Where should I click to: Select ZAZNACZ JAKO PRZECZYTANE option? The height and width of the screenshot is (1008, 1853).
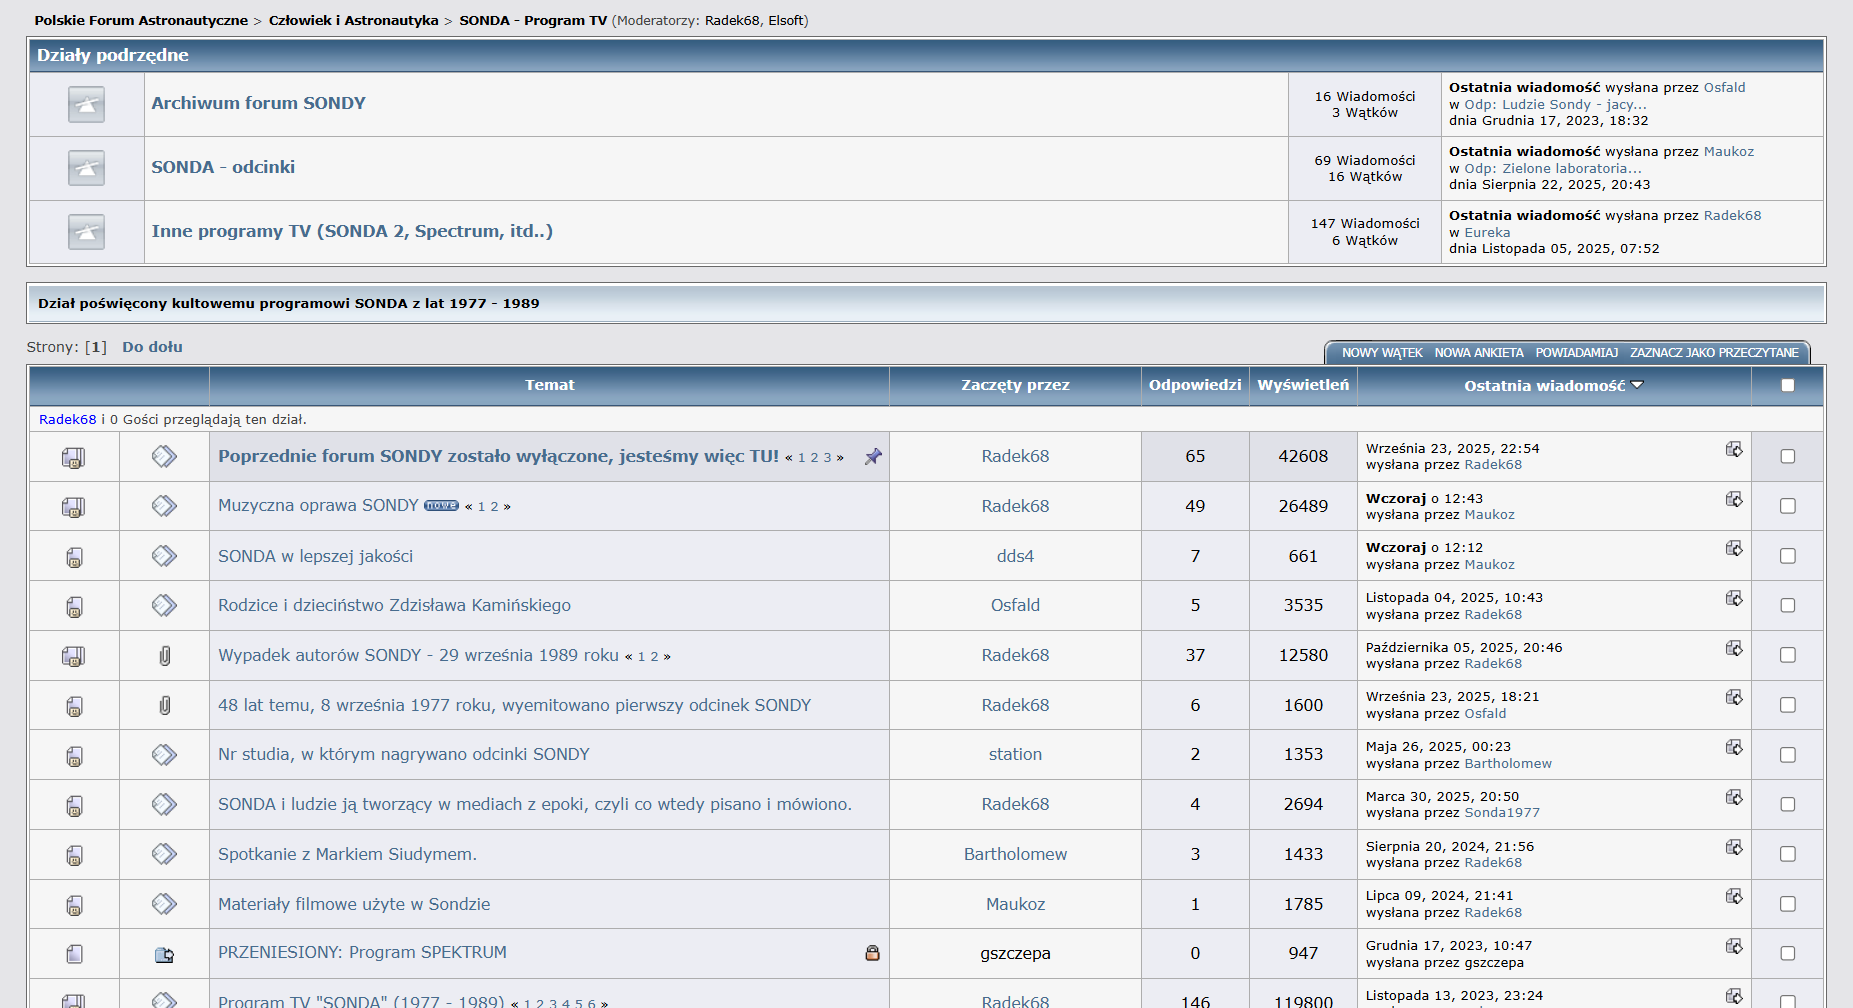1713,353
